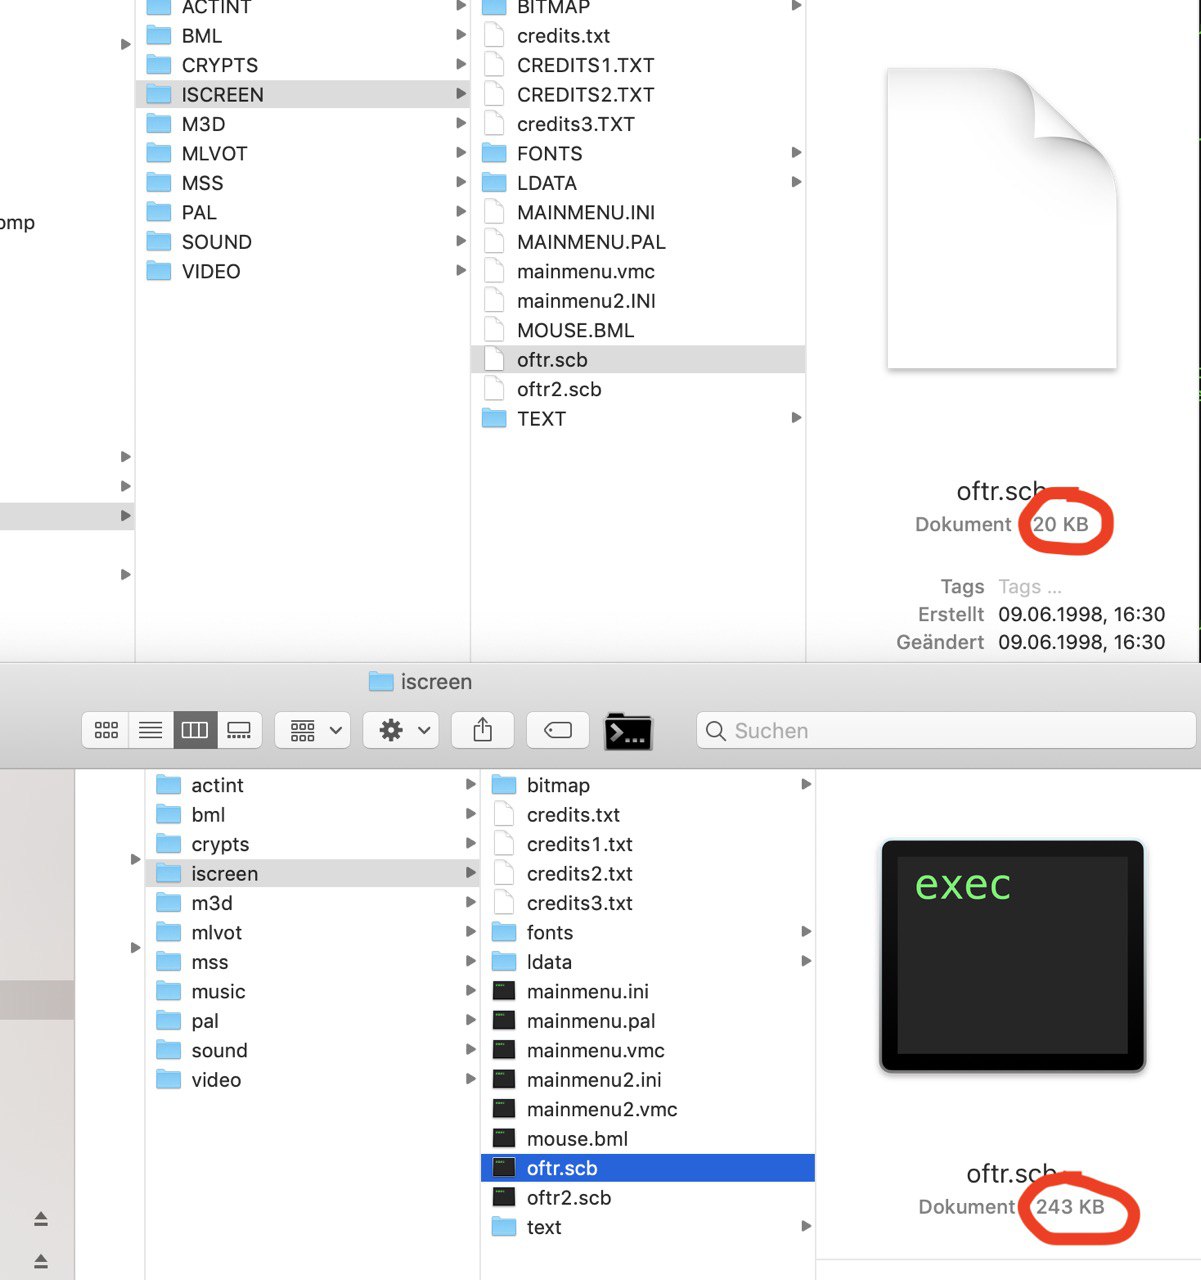Screen dimensions: 1201x1280
Task: Expand the lowercase text folder arrow
Action: pyautogui.click(x=806, y=1226)
